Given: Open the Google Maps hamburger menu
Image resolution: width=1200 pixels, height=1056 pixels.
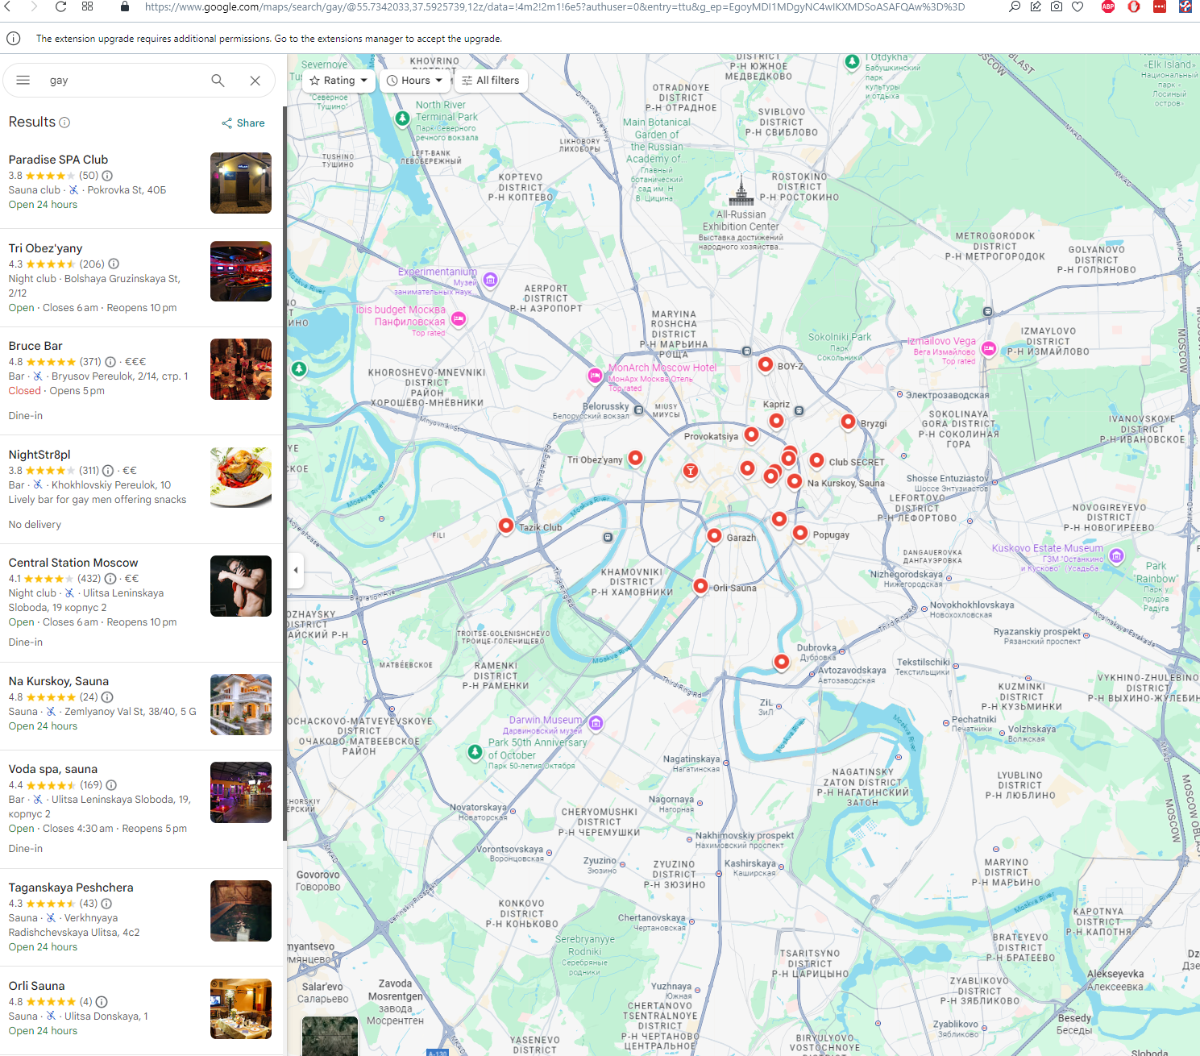Looking at the screenshot, I should (23, 81).
